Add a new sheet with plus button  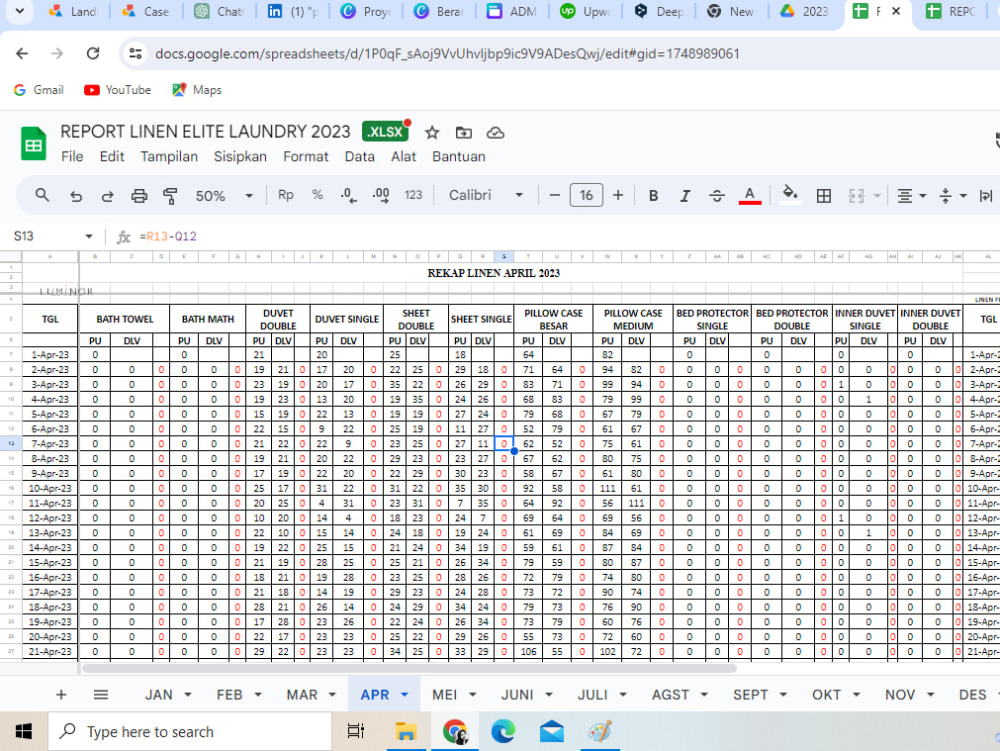click(61, 695)
